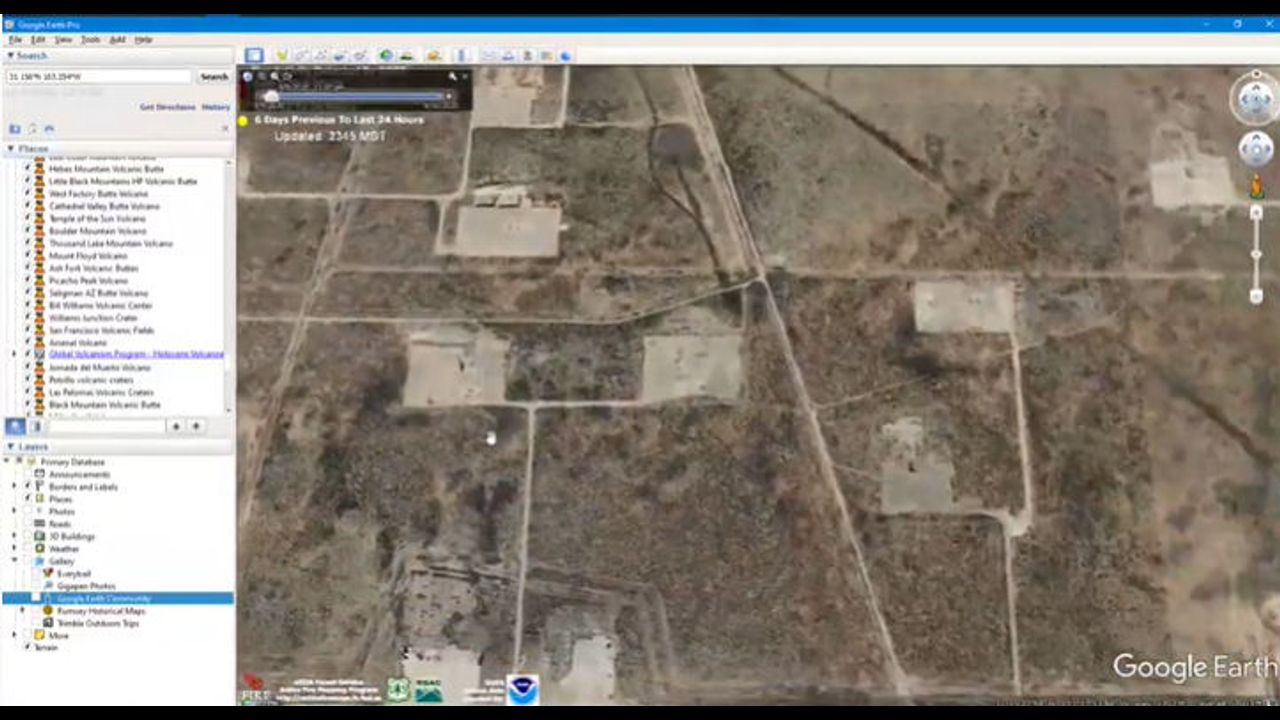Click the Street View pegman icon
The image size is (1280, 720).
1256,186
